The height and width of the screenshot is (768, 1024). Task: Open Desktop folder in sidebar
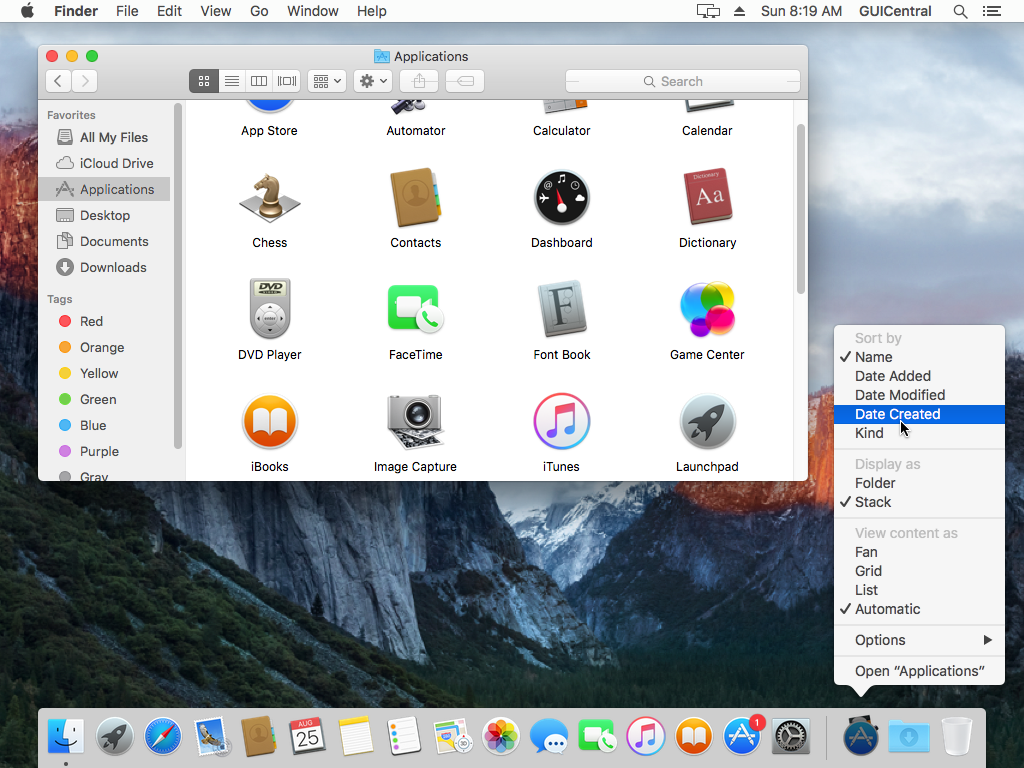click(104, 216)
